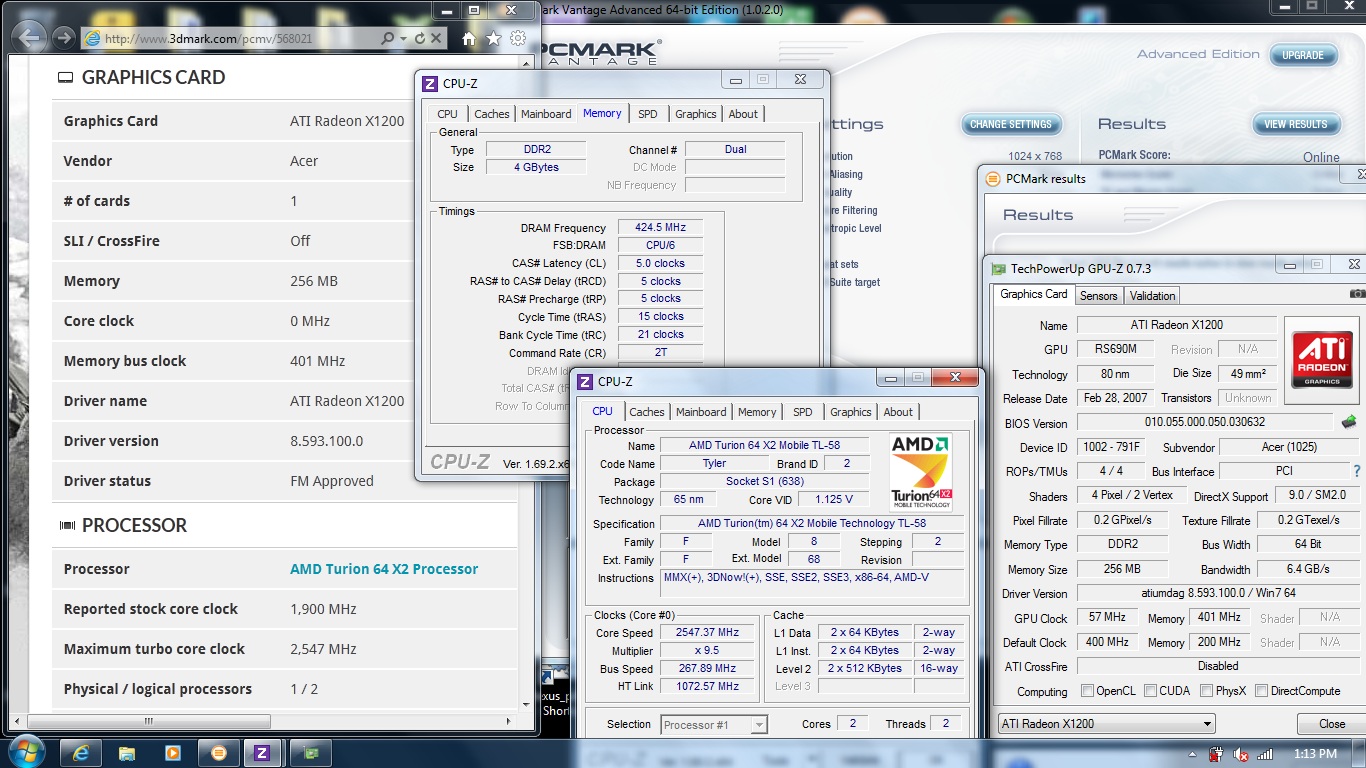Open Windows Media Player taskbar icon
The height and width of the screenshot is (768, 1366).
173,752
